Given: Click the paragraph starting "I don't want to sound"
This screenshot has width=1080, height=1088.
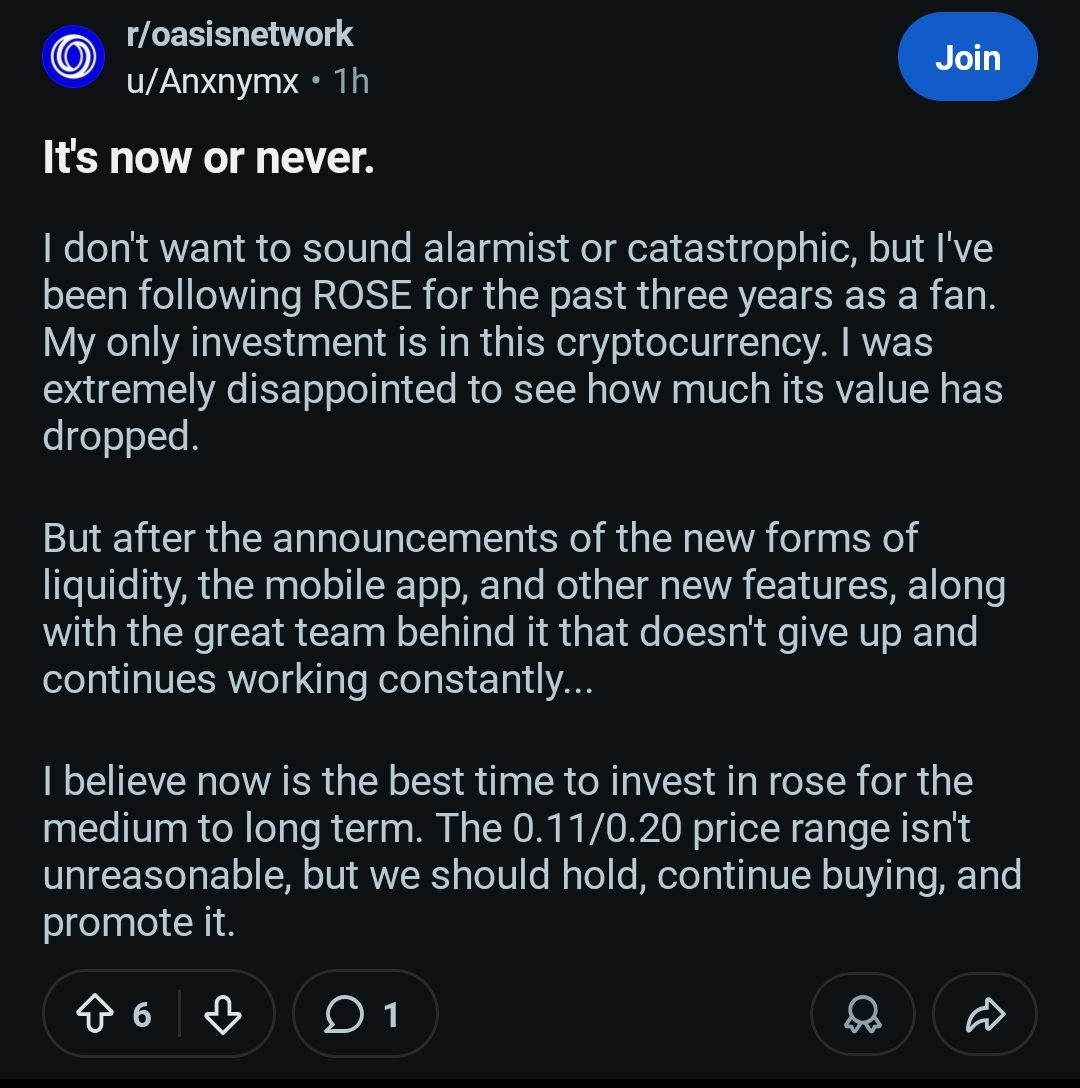Looking at the screenshot, I should coord(520,343).
